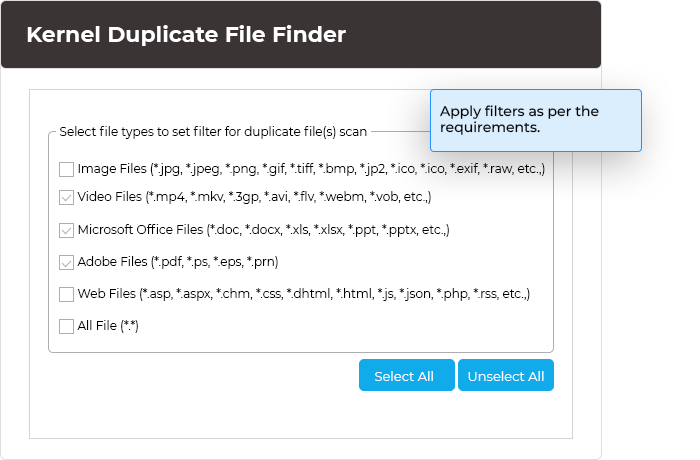Image resolution: width=700 pixels, height=460 pixels.
Task: Tick the All File (*.*) checkbox
Action: coord(67,326)
